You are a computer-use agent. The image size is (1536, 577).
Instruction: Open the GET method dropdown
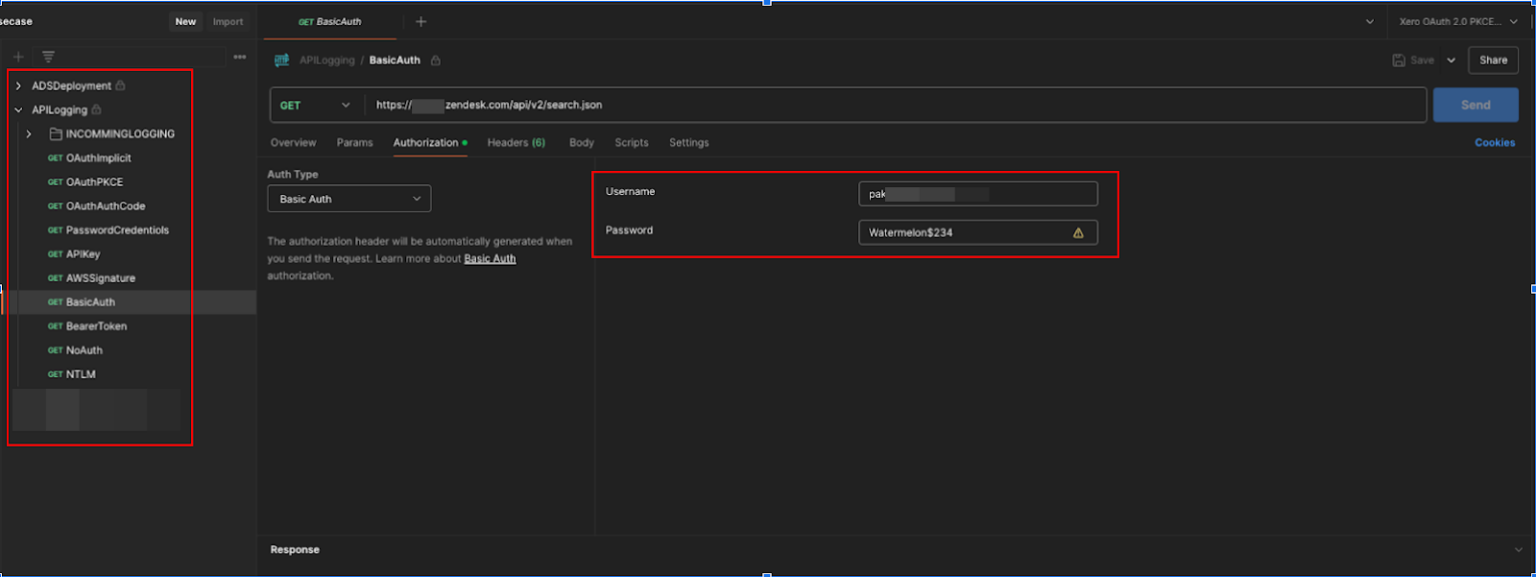pyautogui.click(x=316, y=105)
